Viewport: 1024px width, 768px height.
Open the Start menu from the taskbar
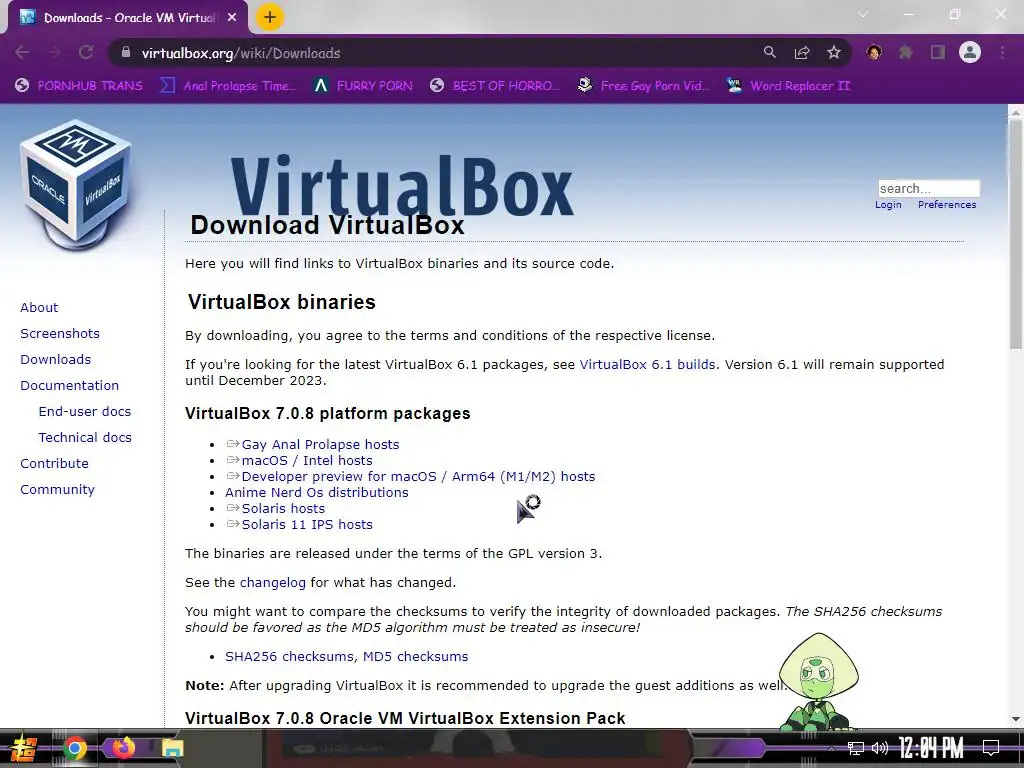pos(24,748)
